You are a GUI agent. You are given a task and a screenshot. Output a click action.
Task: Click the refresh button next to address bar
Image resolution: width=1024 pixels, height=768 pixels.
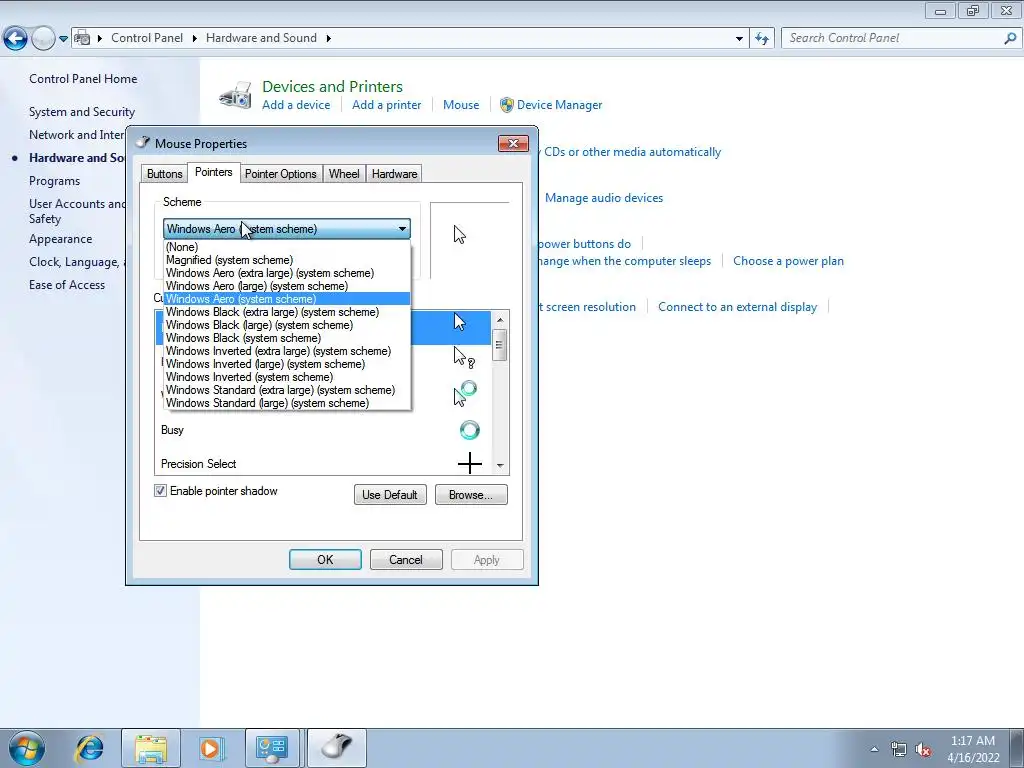761,38
